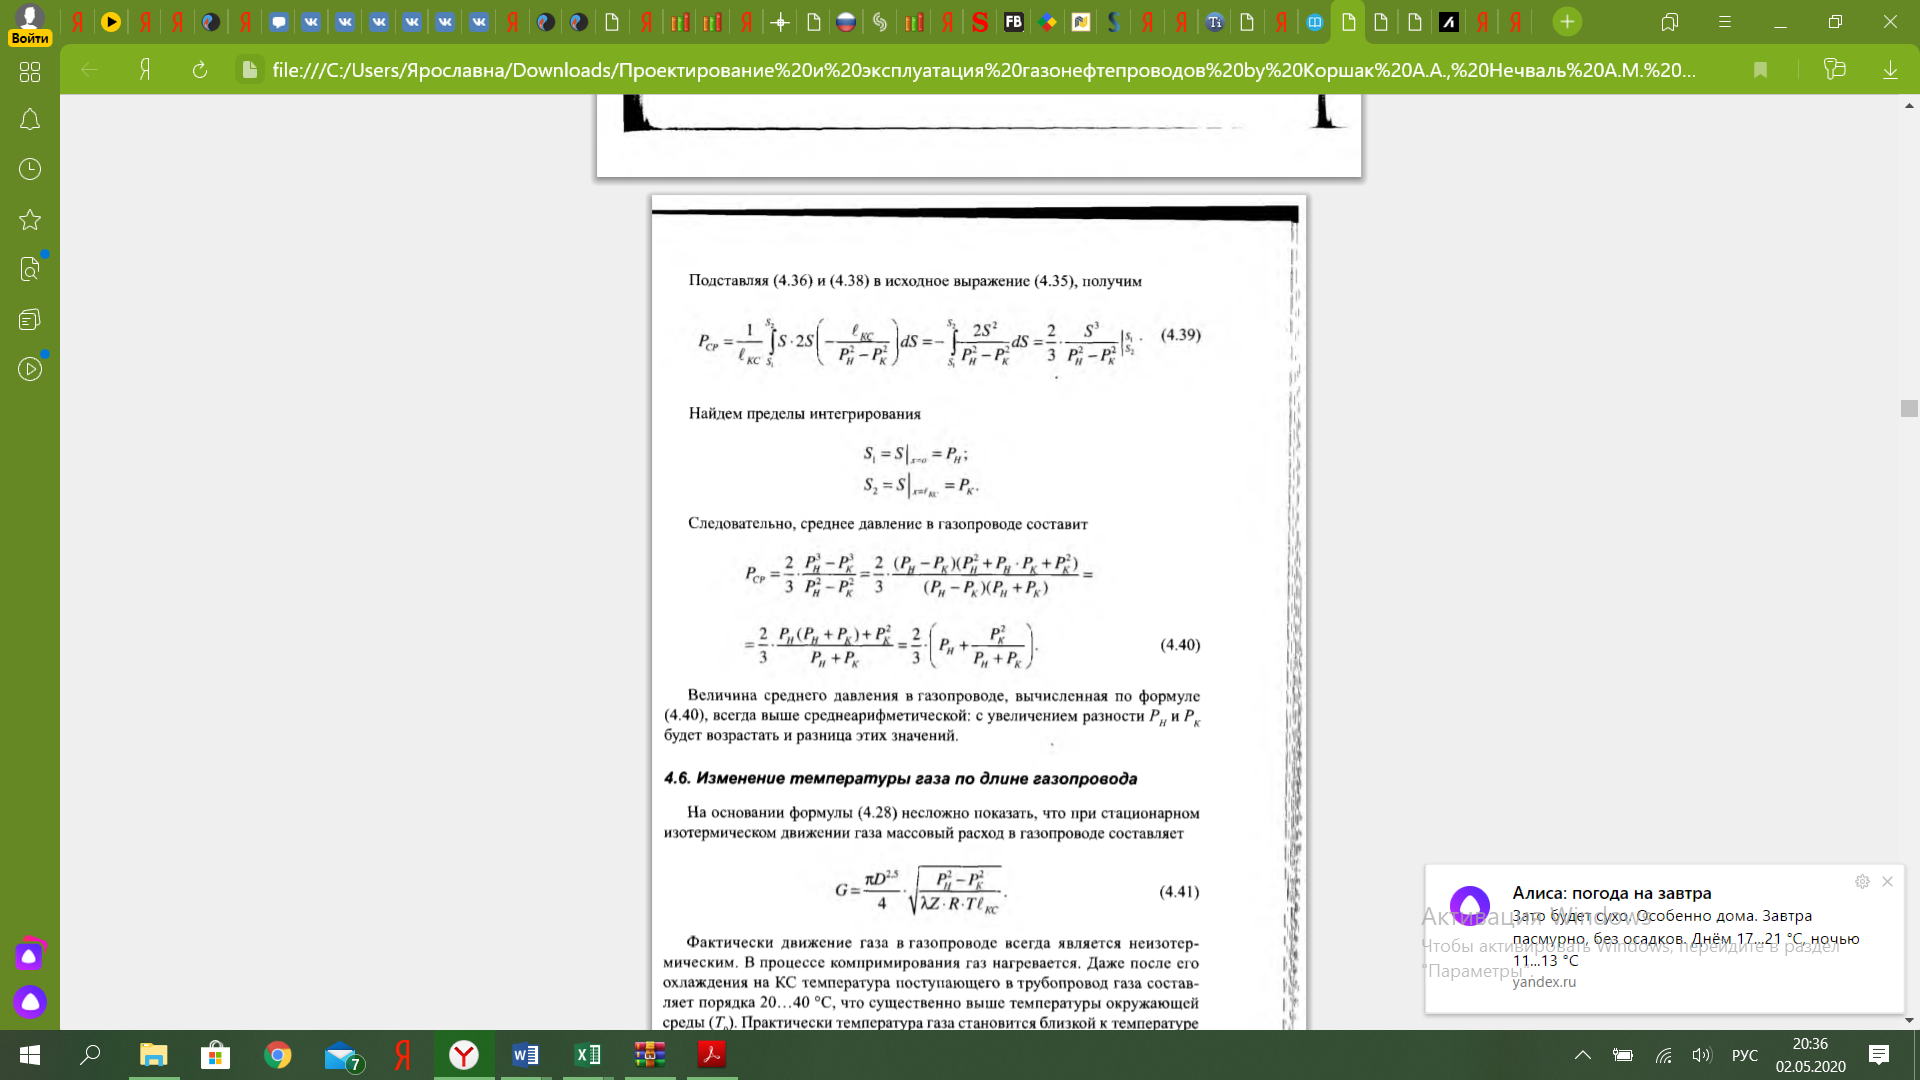Open the yandex.ru link in notification
Screen dimensions: 1920x1080
(x=1544, y=982)
